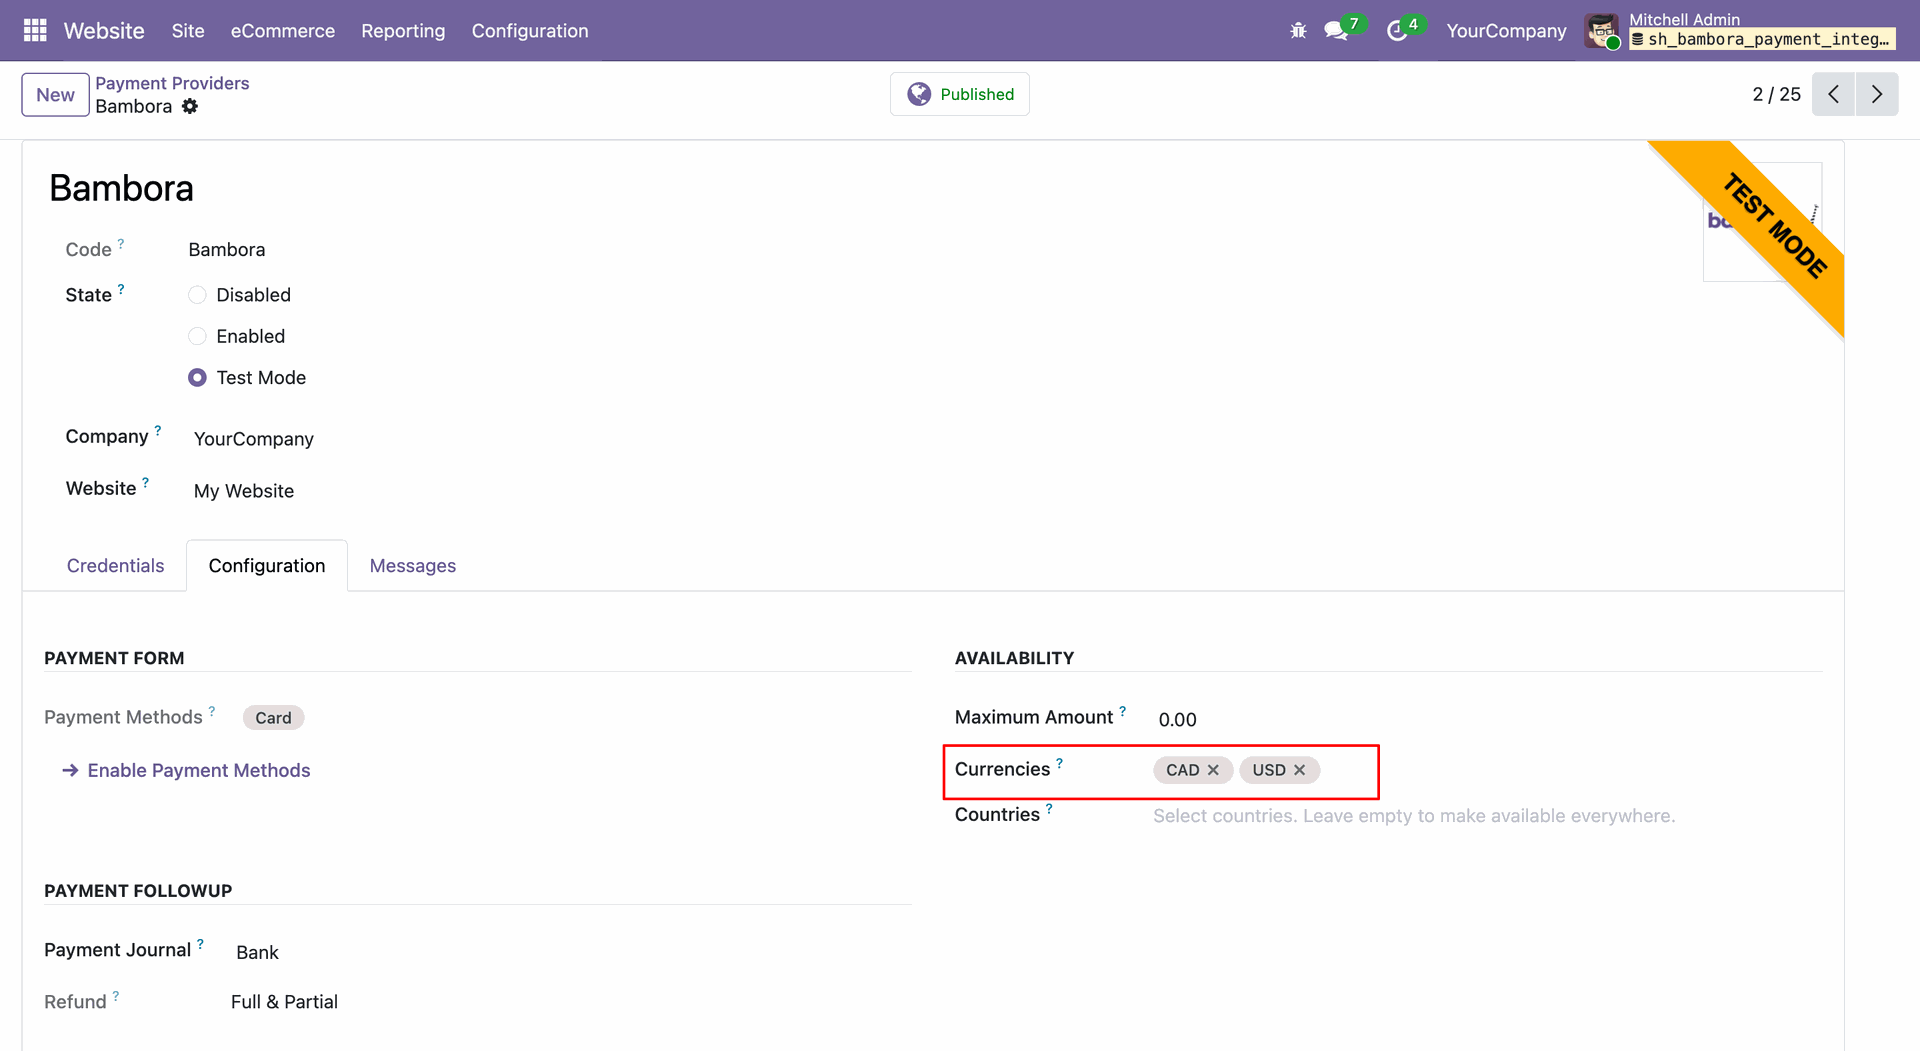Show help tooltip for Countries

[x=1049, y=809]
